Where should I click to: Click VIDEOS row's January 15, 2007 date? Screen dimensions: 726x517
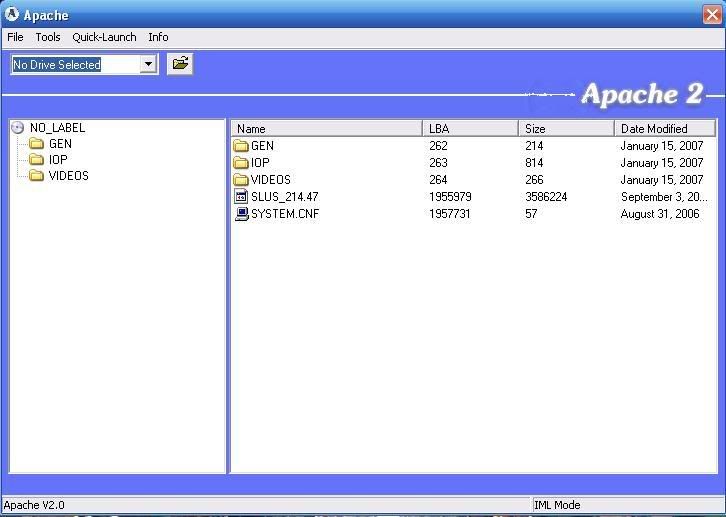pyautogui.click(x=662, y=180)
